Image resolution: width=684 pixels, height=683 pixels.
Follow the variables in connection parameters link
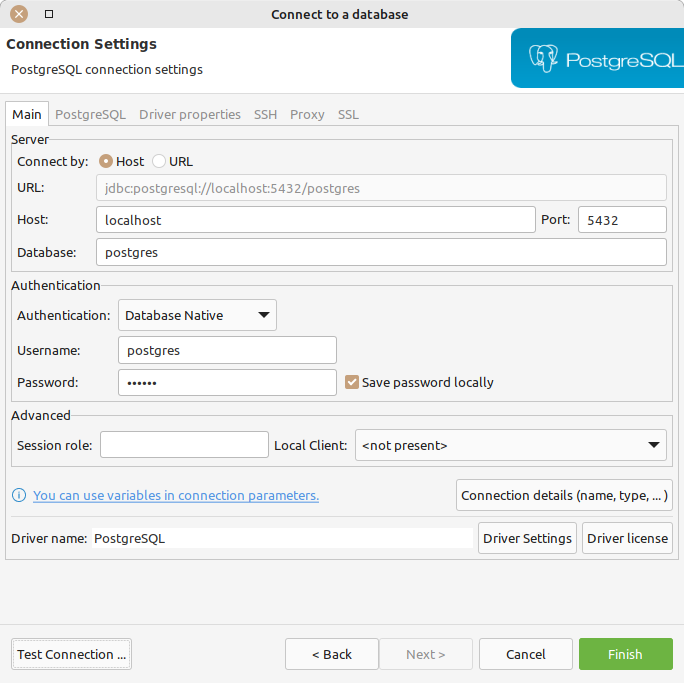pos(176,495)
